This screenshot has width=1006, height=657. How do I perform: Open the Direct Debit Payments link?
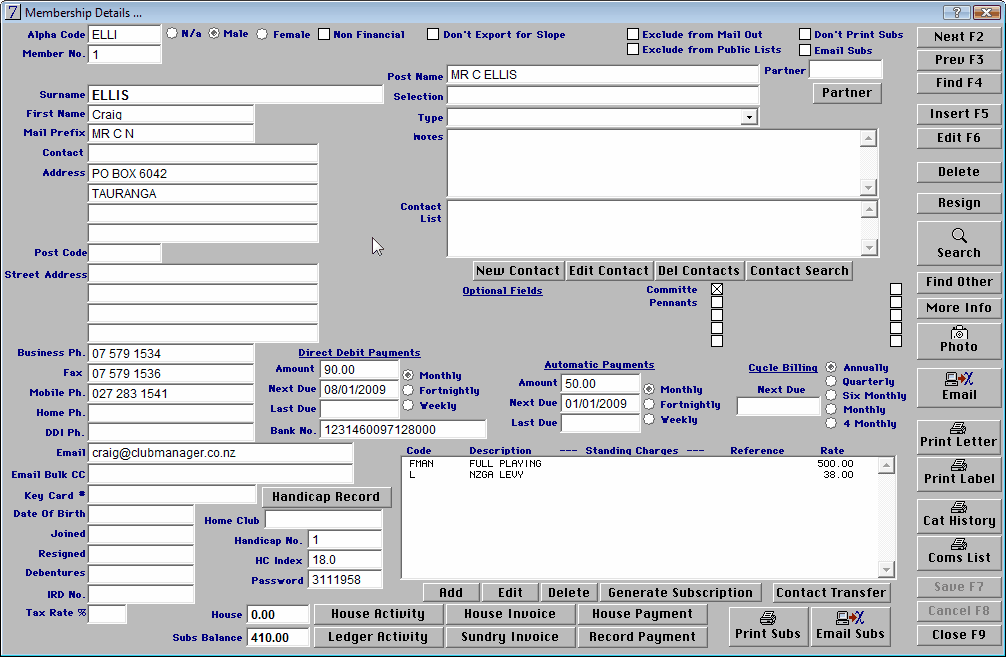359,352
